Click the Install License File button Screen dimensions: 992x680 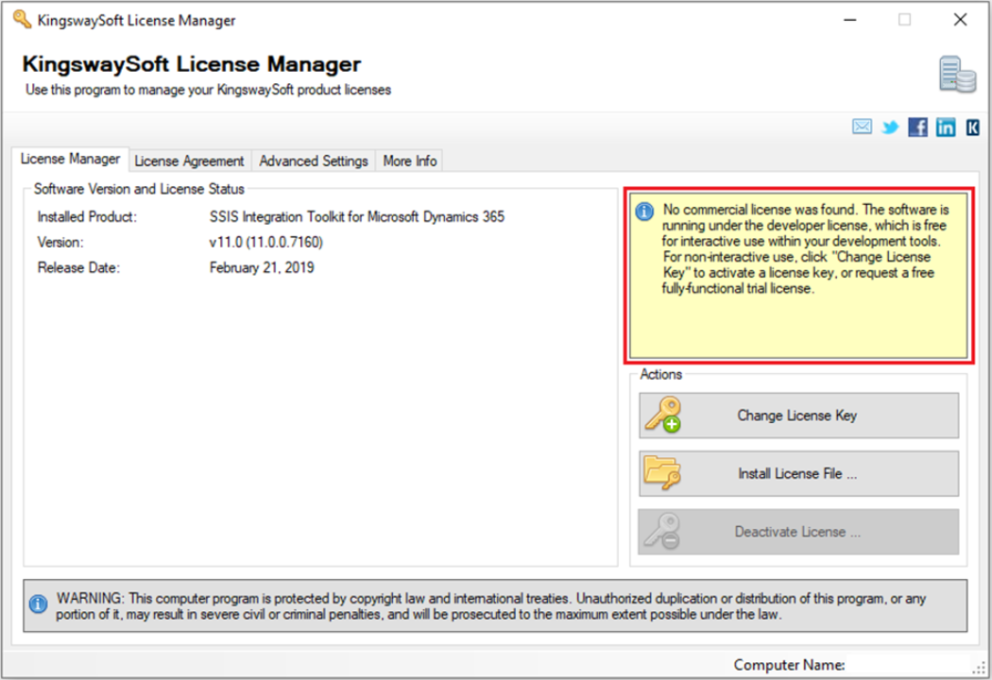point(798,474)
